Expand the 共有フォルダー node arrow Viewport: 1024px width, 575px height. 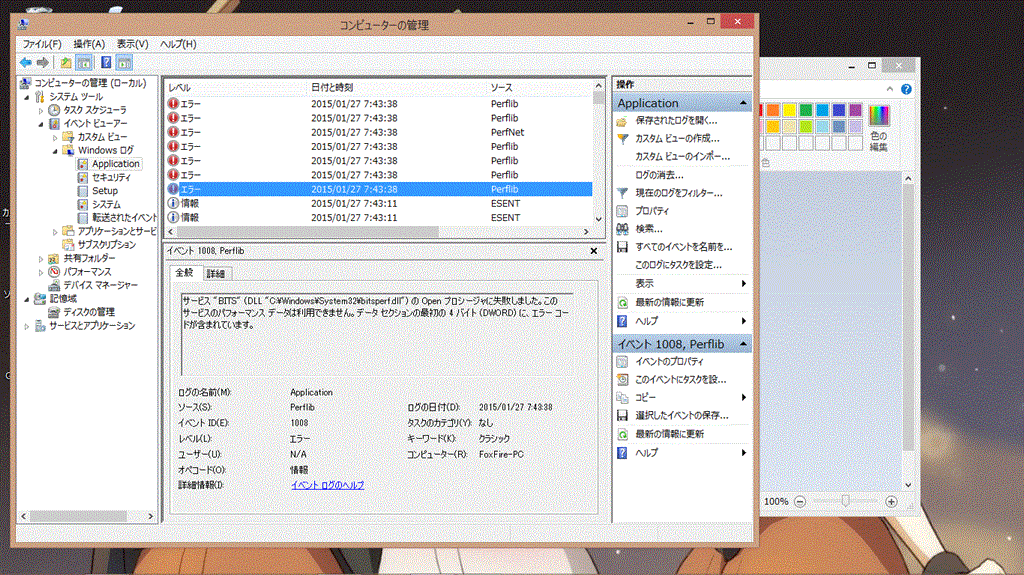(40, 259)
